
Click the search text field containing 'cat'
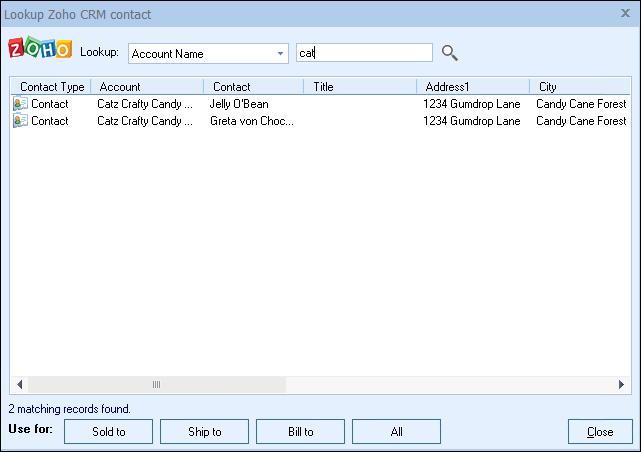365,53
